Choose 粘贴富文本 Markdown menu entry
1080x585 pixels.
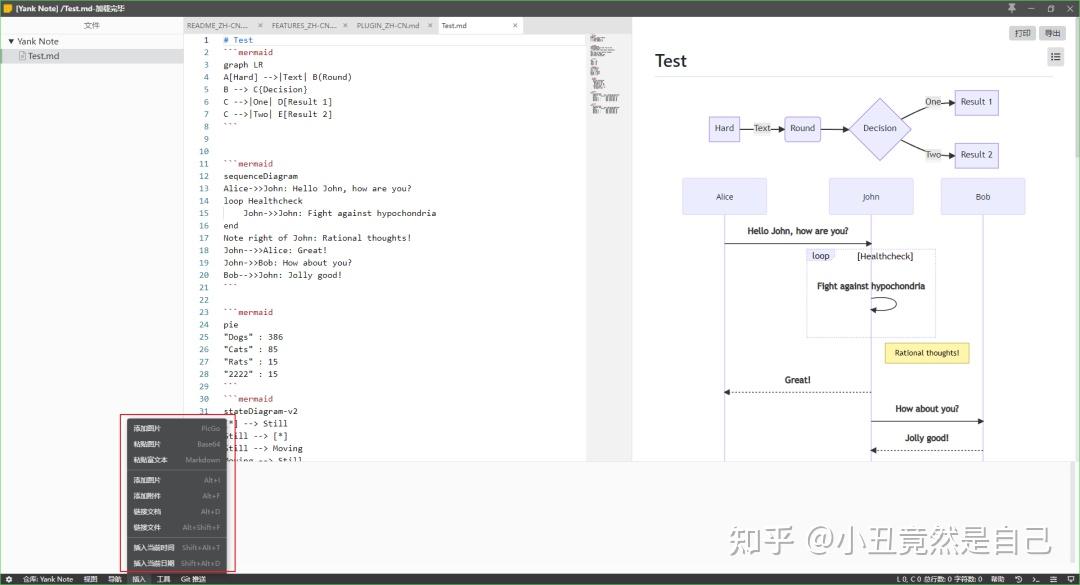(176, 460)
